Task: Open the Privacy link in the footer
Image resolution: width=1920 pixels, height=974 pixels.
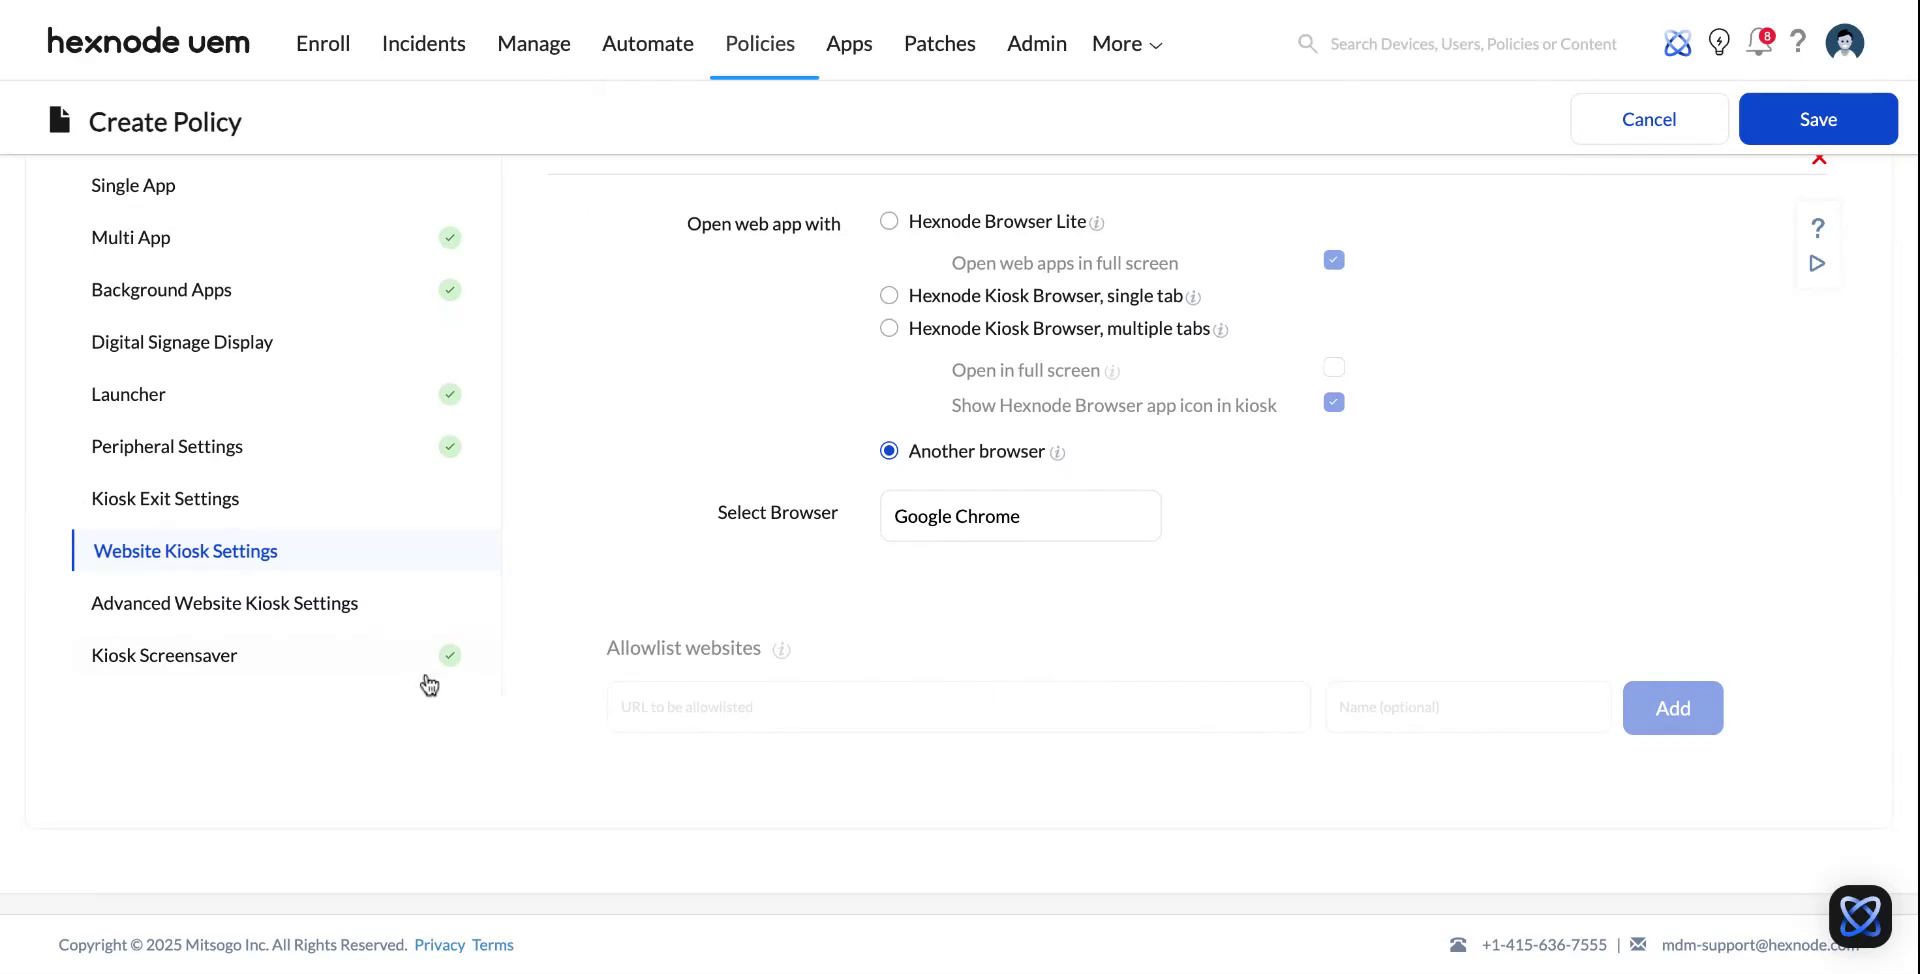Action: [439, 944]
